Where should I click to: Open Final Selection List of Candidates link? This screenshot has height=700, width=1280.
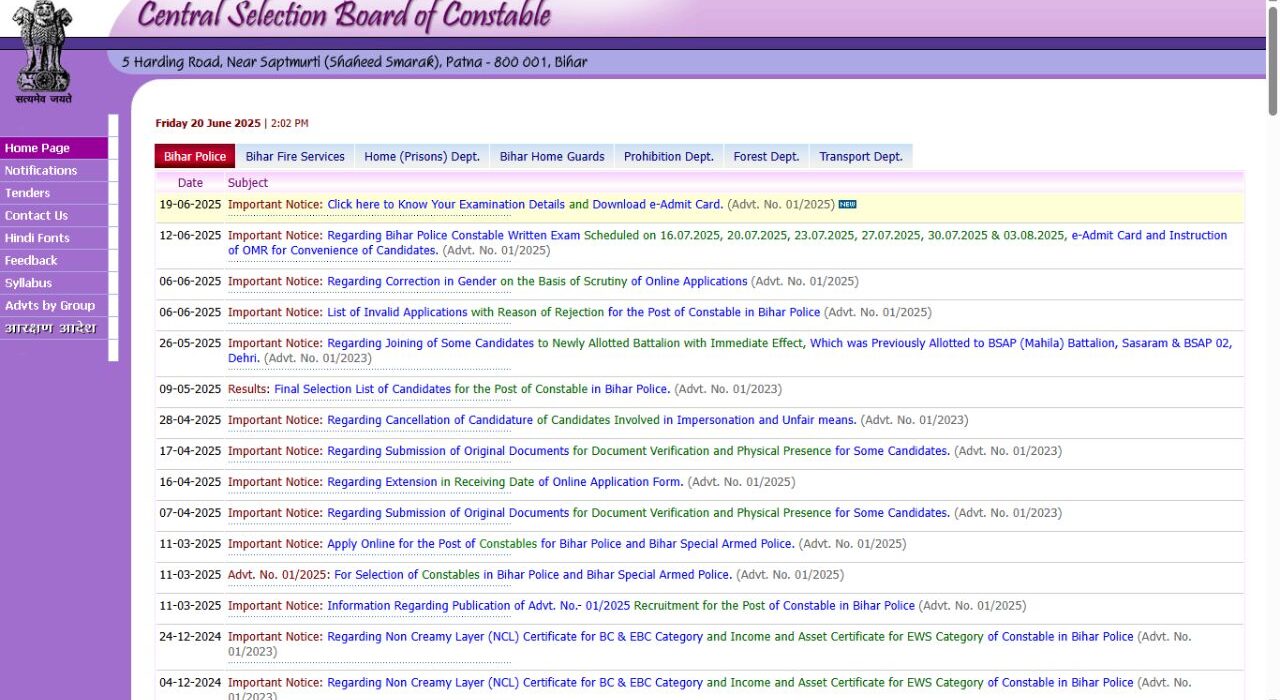tap(362, 389)
